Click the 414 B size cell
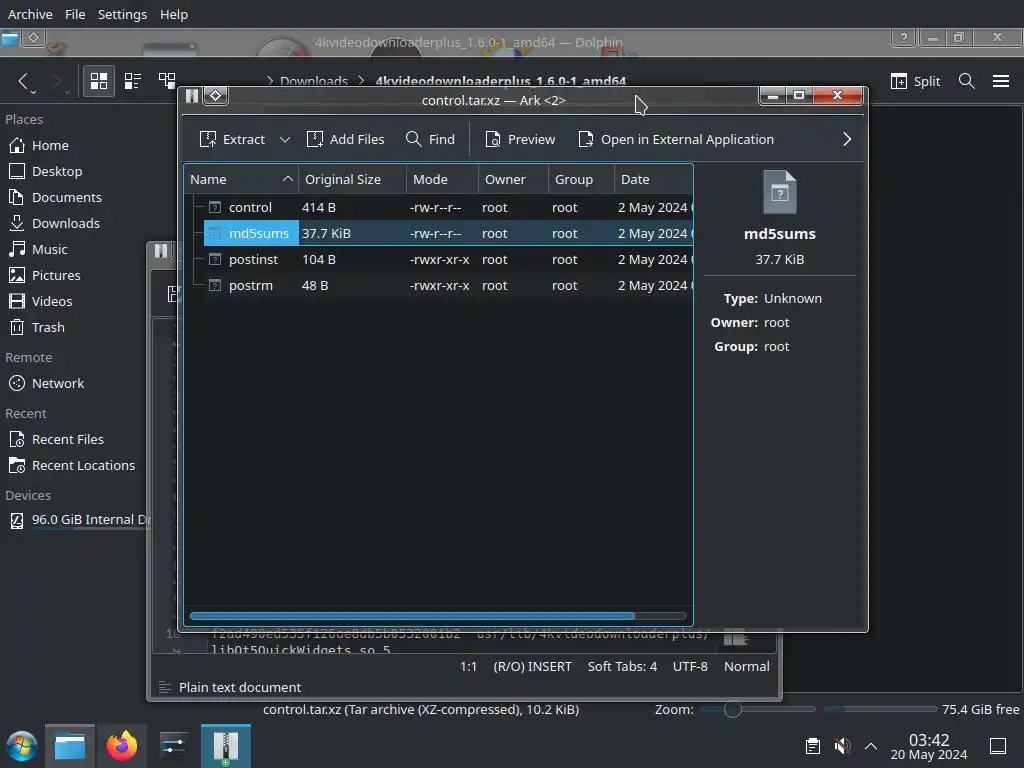This screenshot has height=768, width=1024. [x=319, y=207]
